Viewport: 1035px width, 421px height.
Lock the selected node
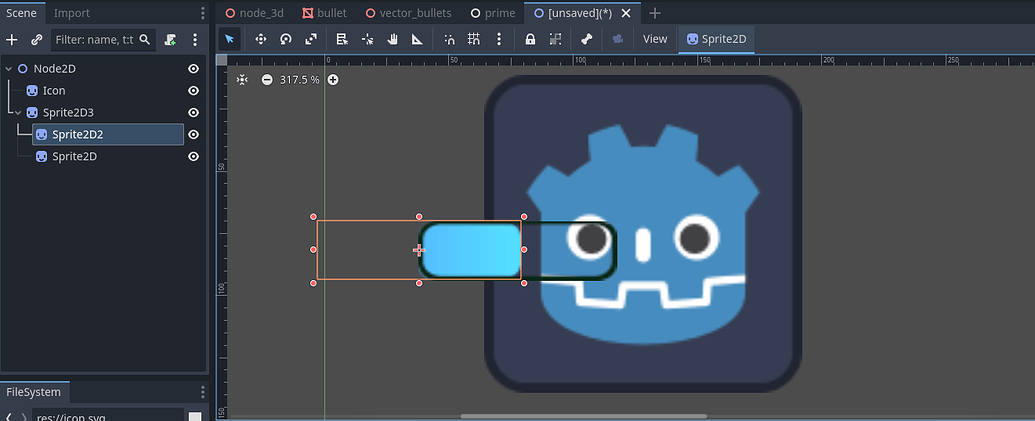530,40
